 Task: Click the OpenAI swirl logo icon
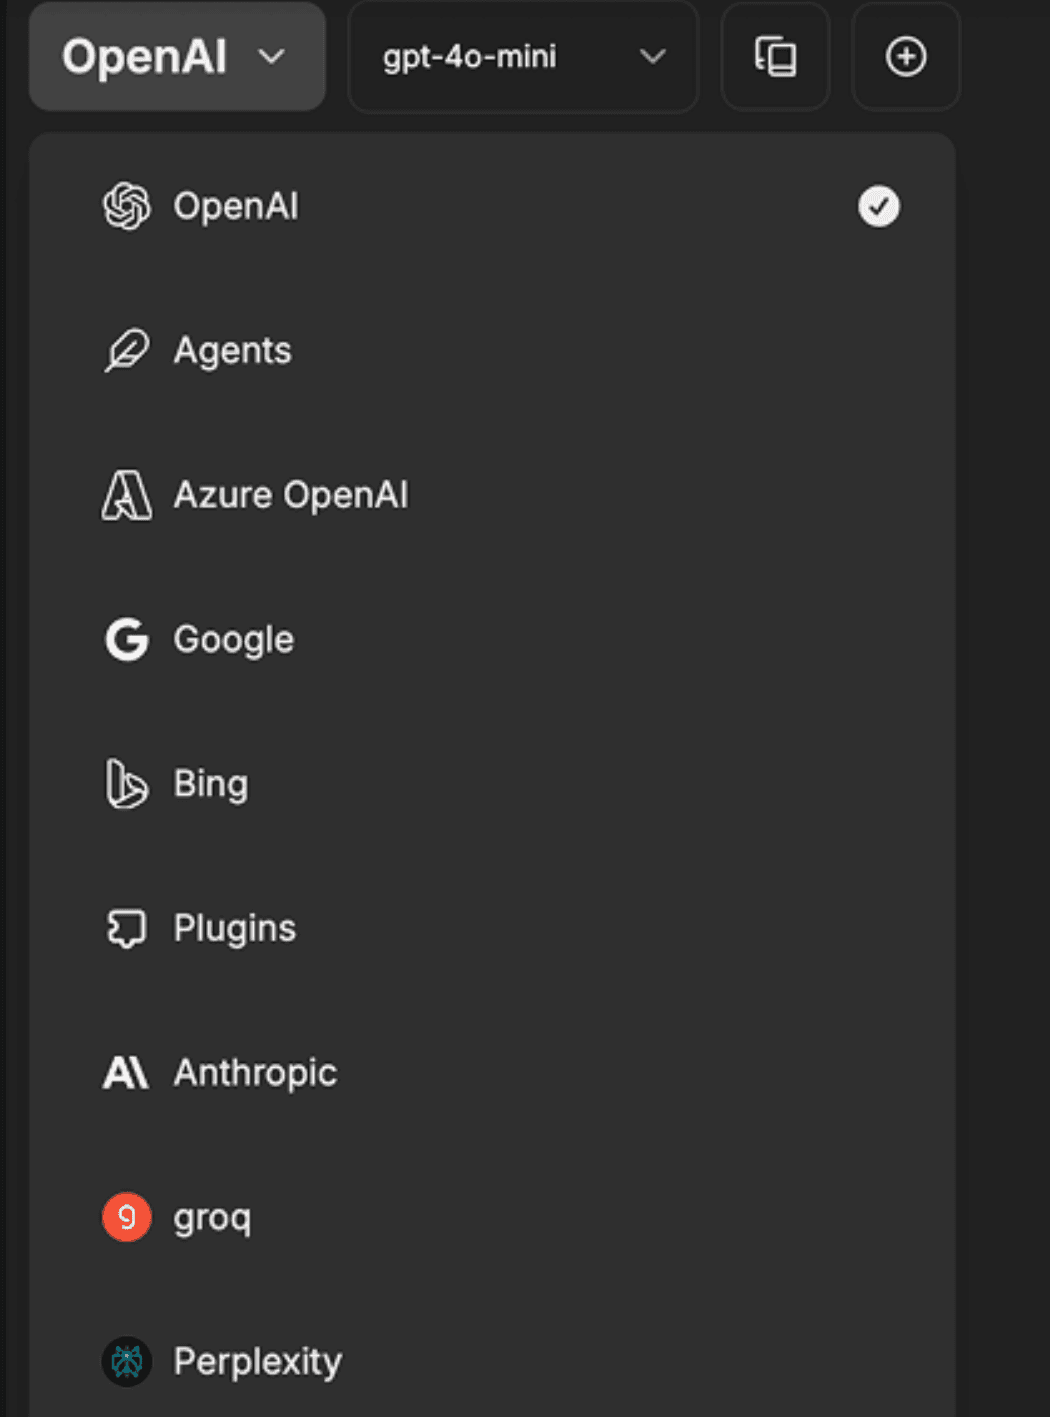coord(127,207)
